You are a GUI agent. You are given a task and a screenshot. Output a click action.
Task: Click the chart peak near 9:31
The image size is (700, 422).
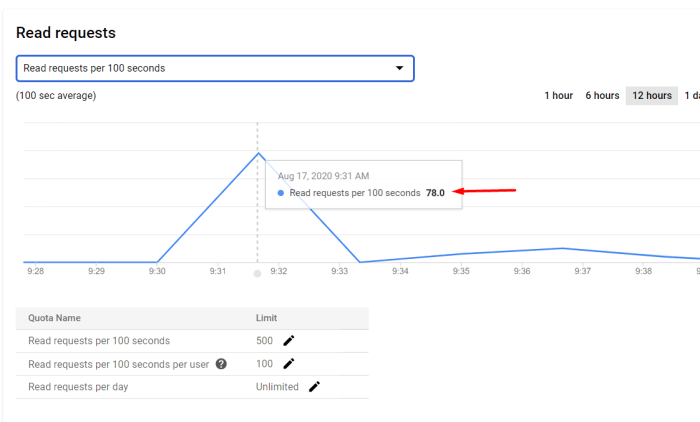tap(258, 153)
